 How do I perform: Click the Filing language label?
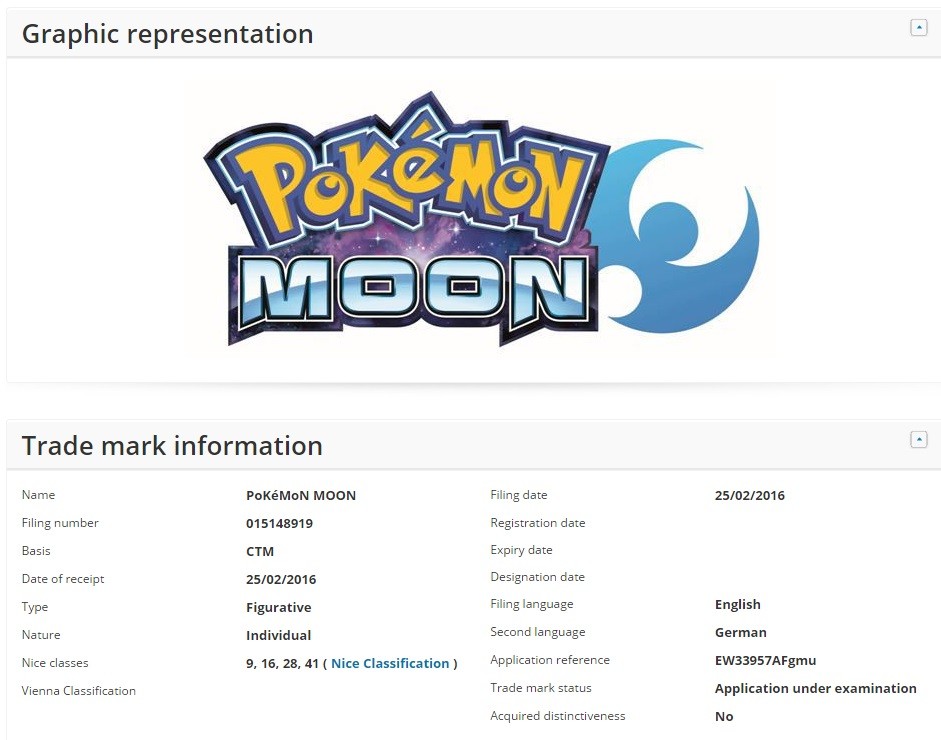(531, 604)
